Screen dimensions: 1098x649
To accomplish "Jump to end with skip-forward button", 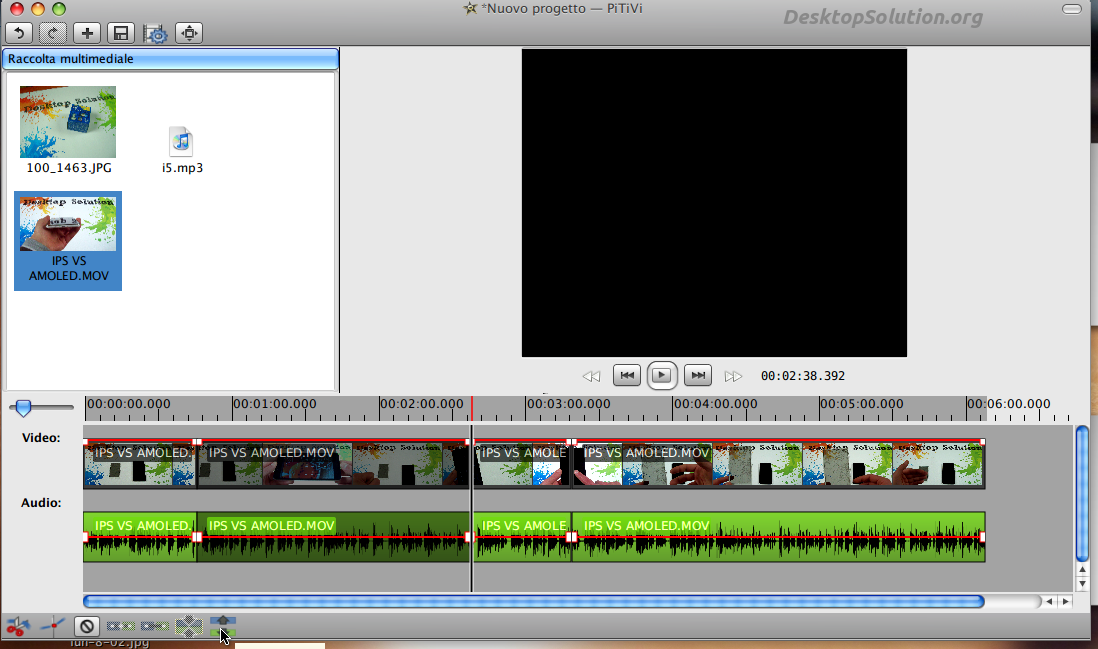I will click(x=698, y=376).
